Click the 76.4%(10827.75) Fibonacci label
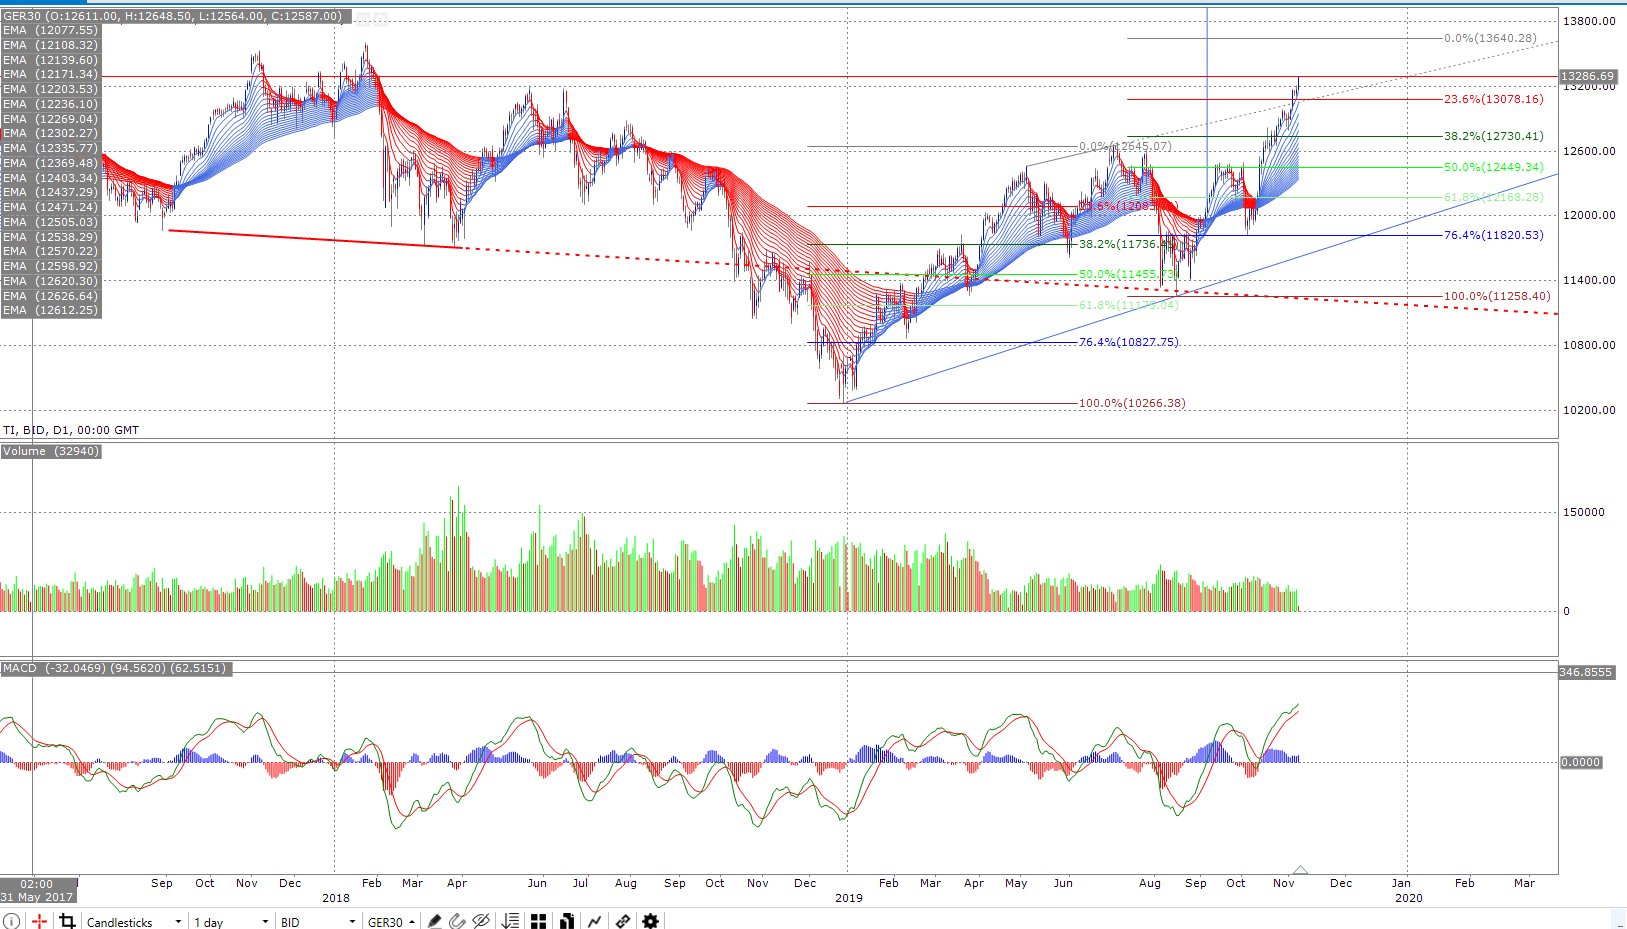Image resolution: width=1627 pixels, height=929 pixels. [x=1128, y=342]
